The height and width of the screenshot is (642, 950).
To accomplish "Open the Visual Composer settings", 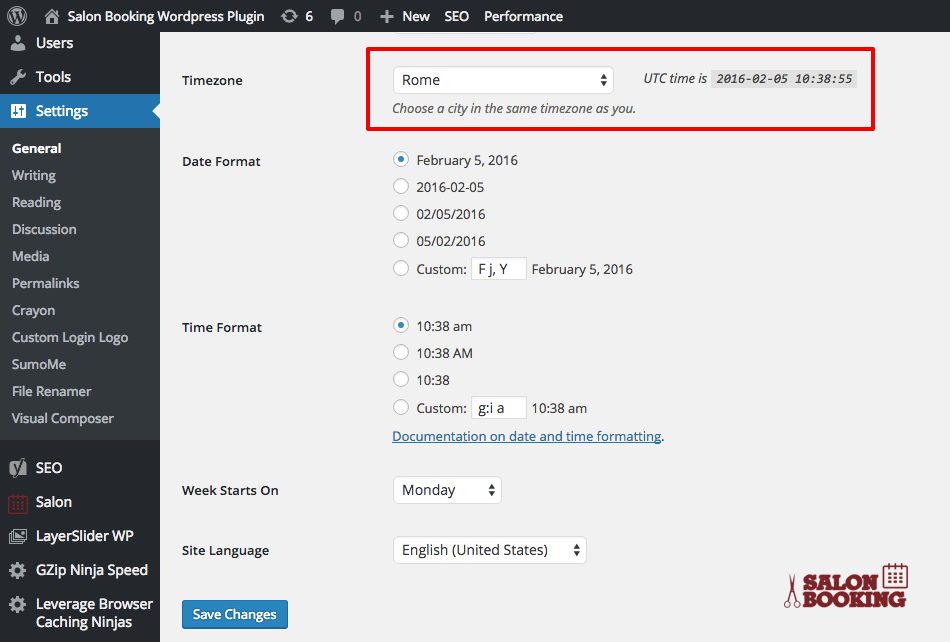I will (62, 419).
